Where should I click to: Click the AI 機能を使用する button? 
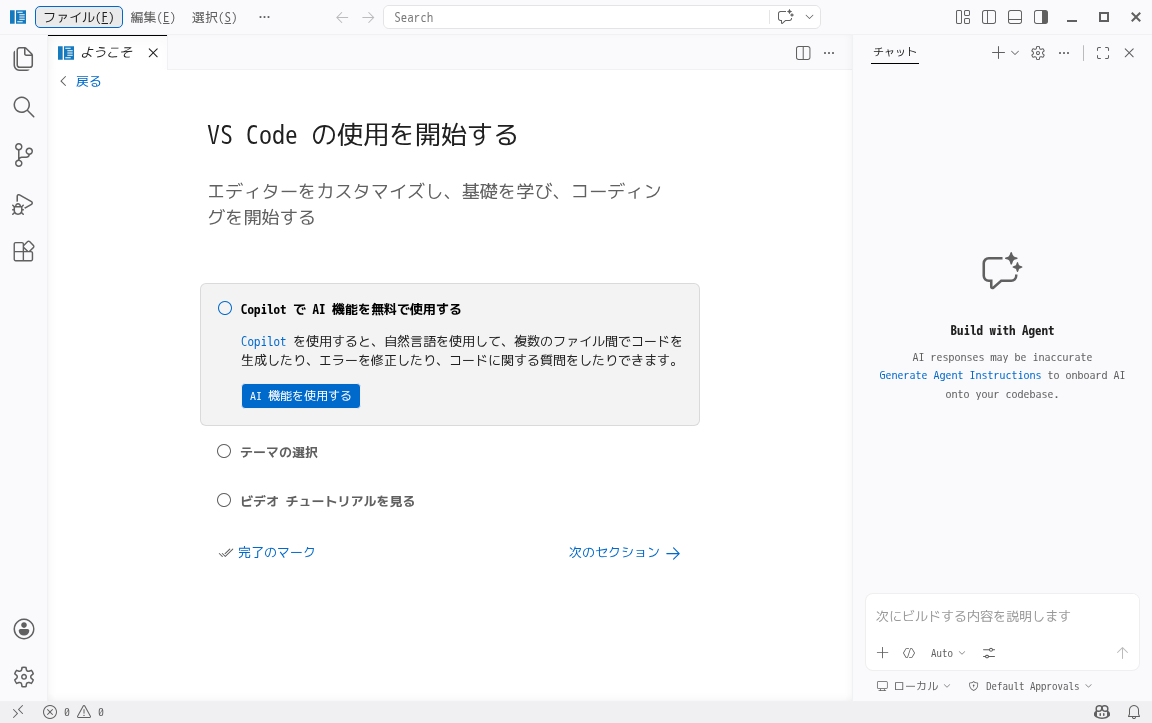(x=300, y=396)
